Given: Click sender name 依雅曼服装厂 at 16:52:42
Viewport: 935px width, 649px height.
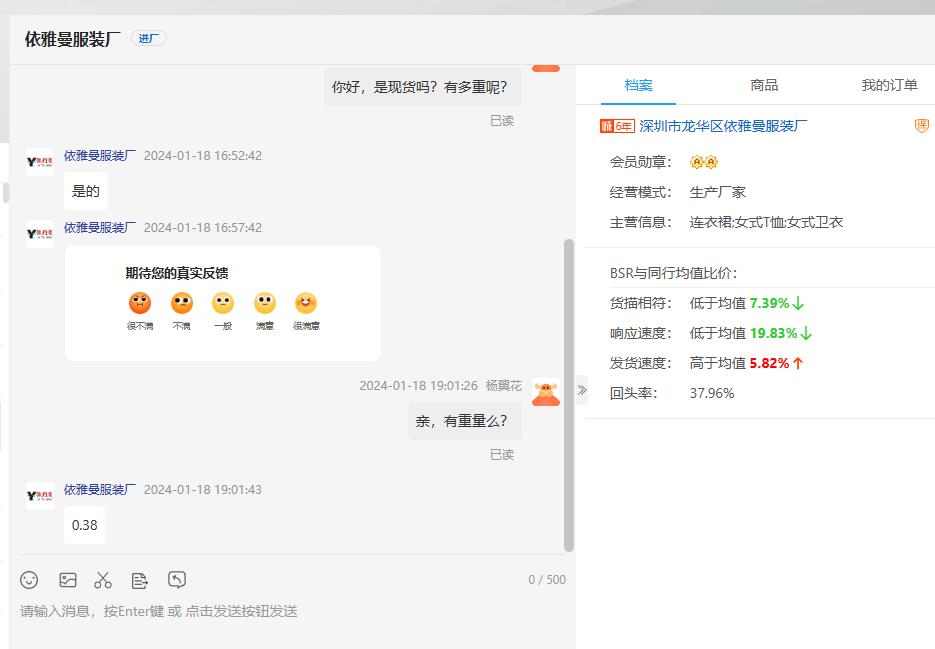Looking at the screenshot, I should click(100, 156).
